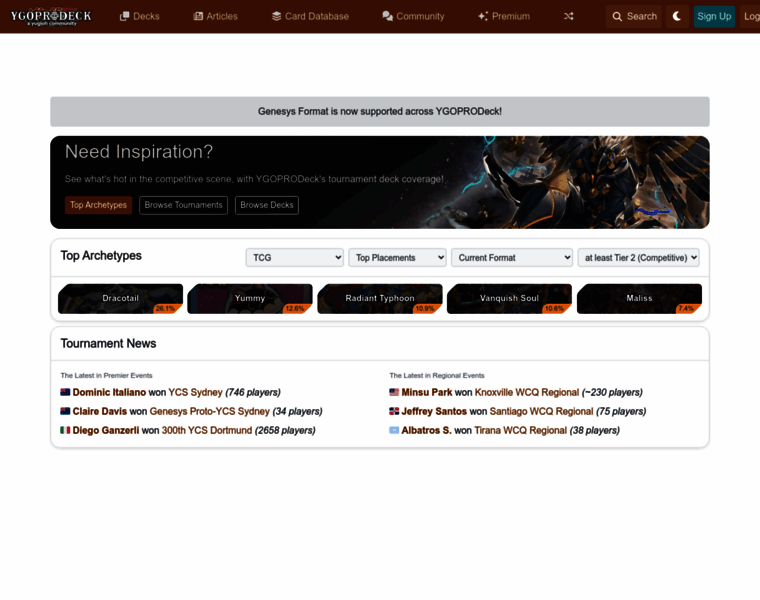Click the Jeffrey Santos player name
This screenshot has width=760, height=600.
click(x=434, y=411)
